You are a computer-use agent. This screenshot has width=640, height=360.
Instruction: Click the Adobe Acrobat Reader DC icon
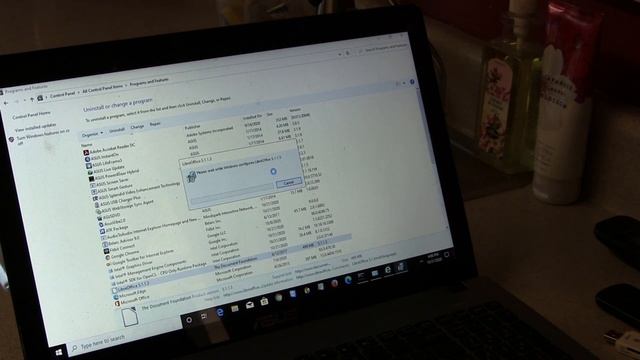(86, 153)
